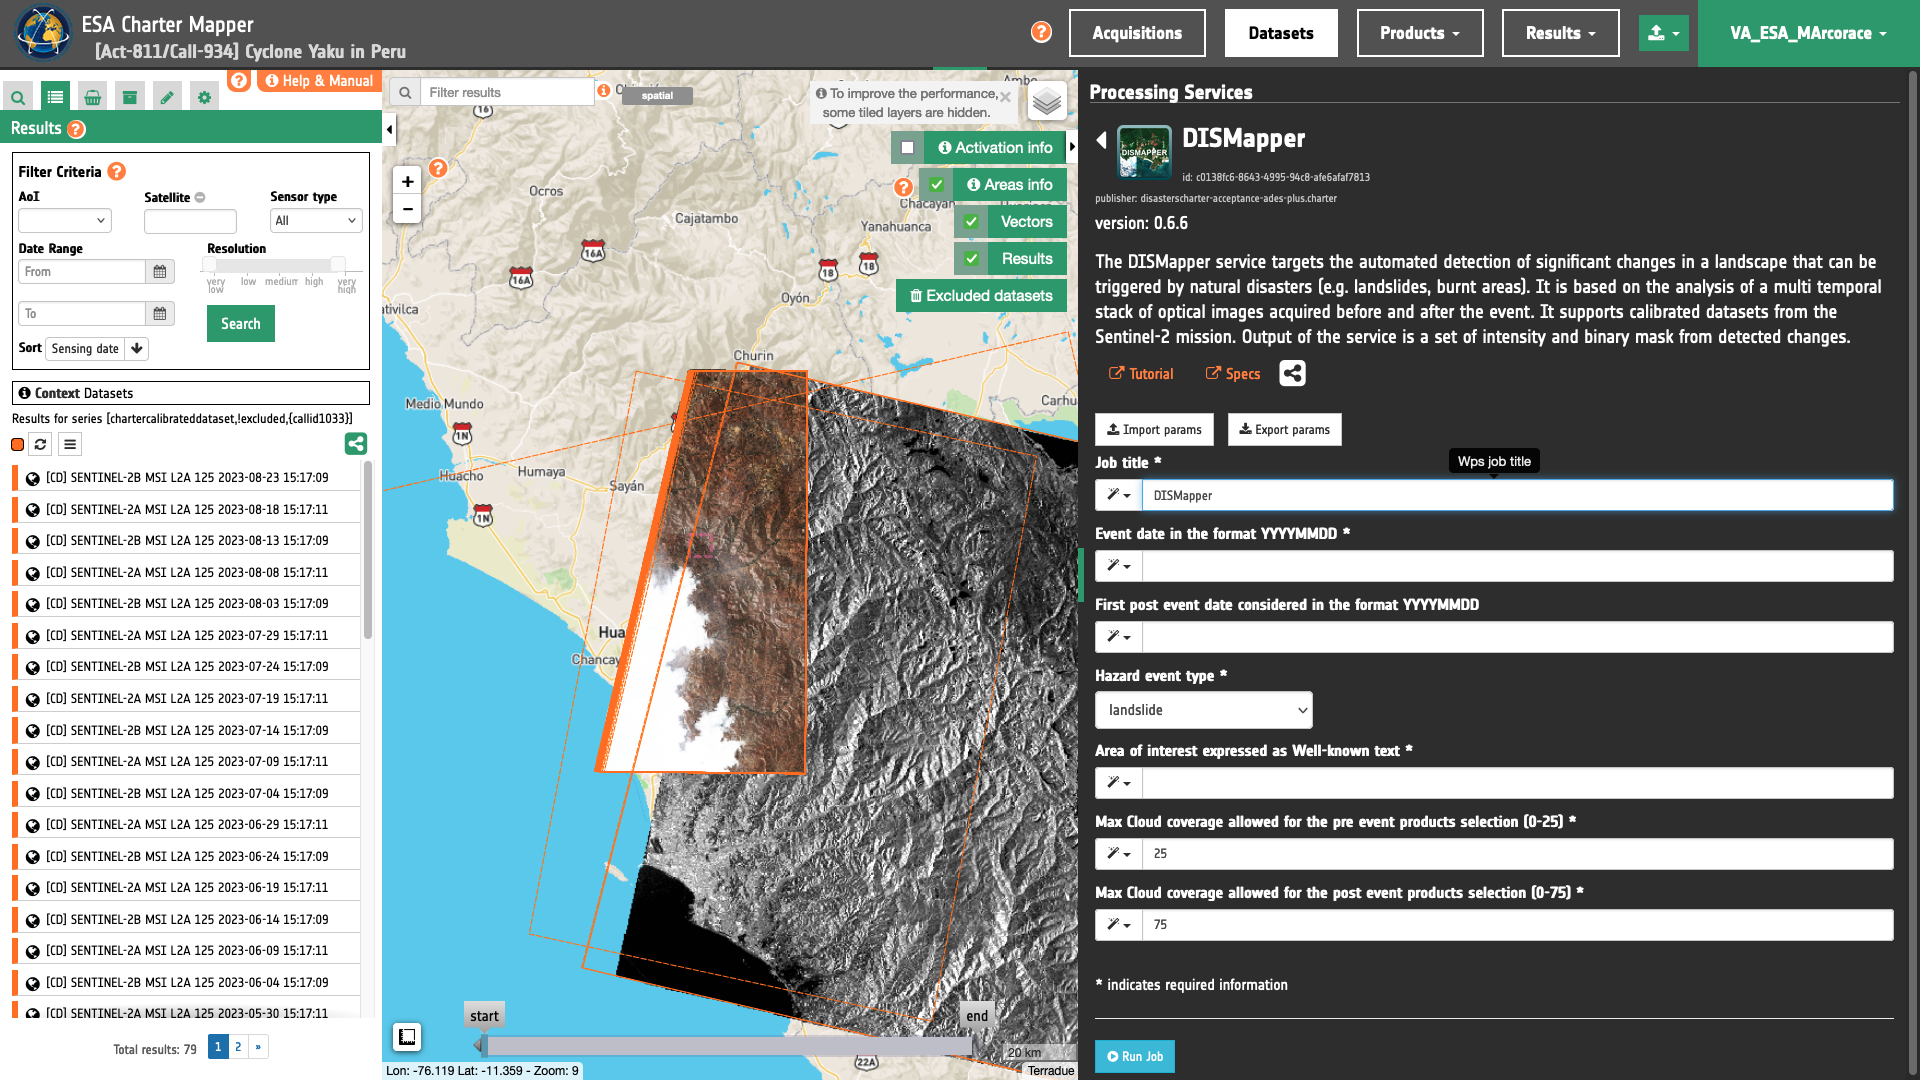Uncheck the Vectors layer checkbox

click(x=971, y=222)
